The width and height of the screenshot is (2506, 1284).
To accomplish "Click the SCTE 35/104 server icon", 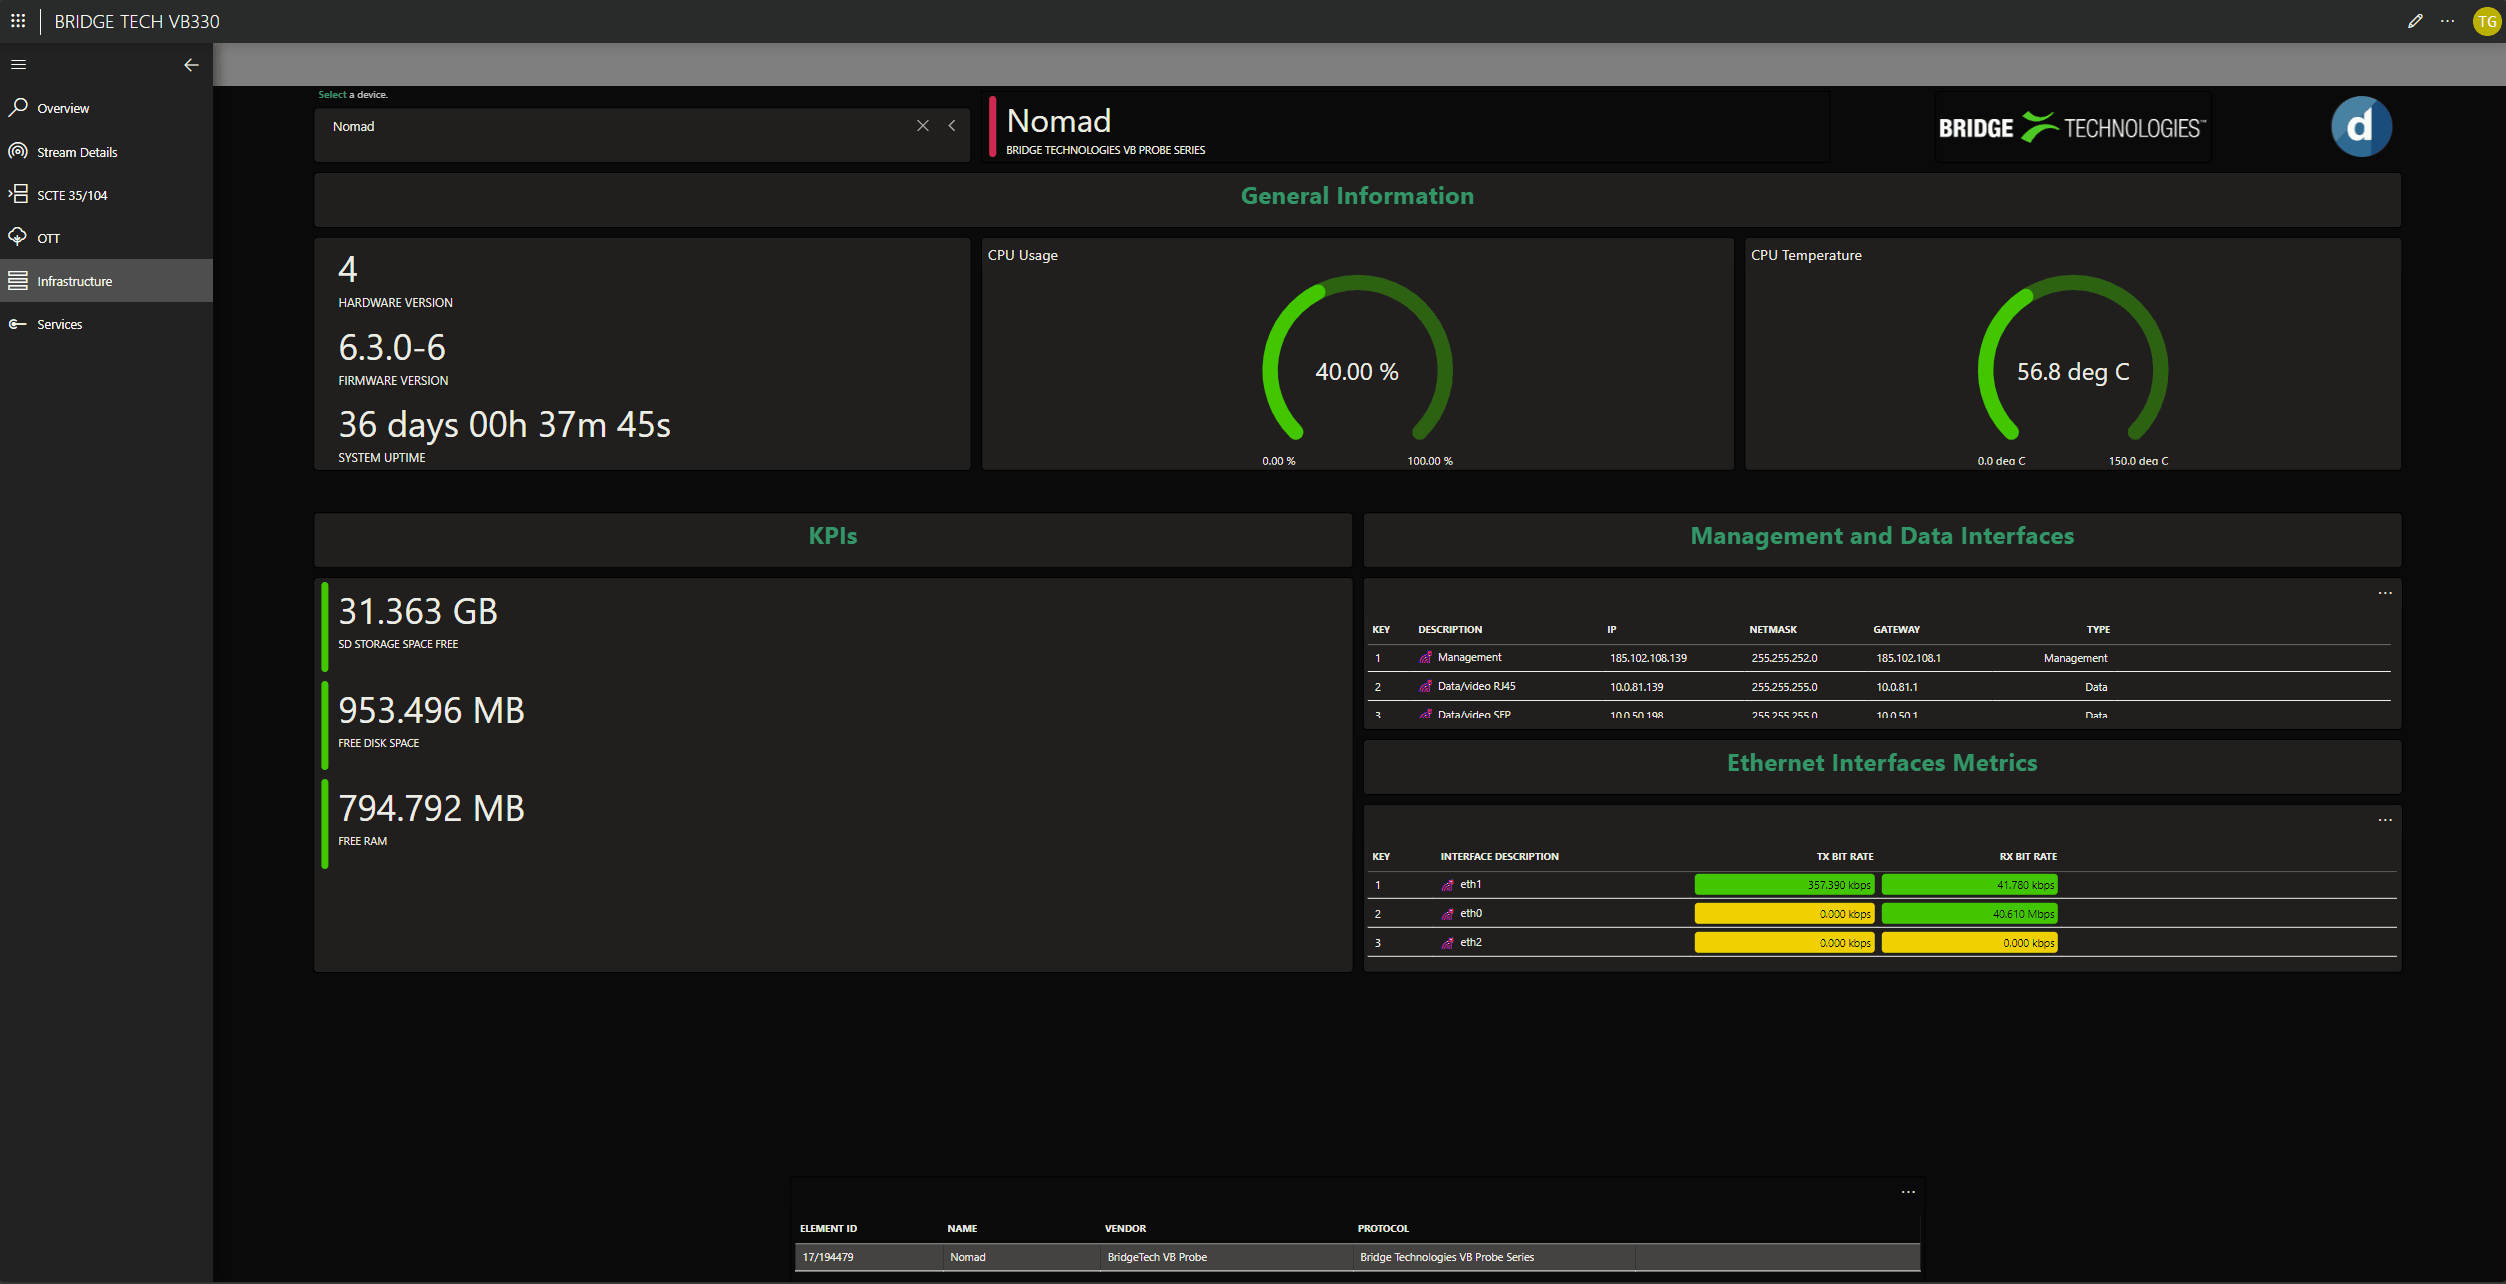I will click(x=18, y=194).
